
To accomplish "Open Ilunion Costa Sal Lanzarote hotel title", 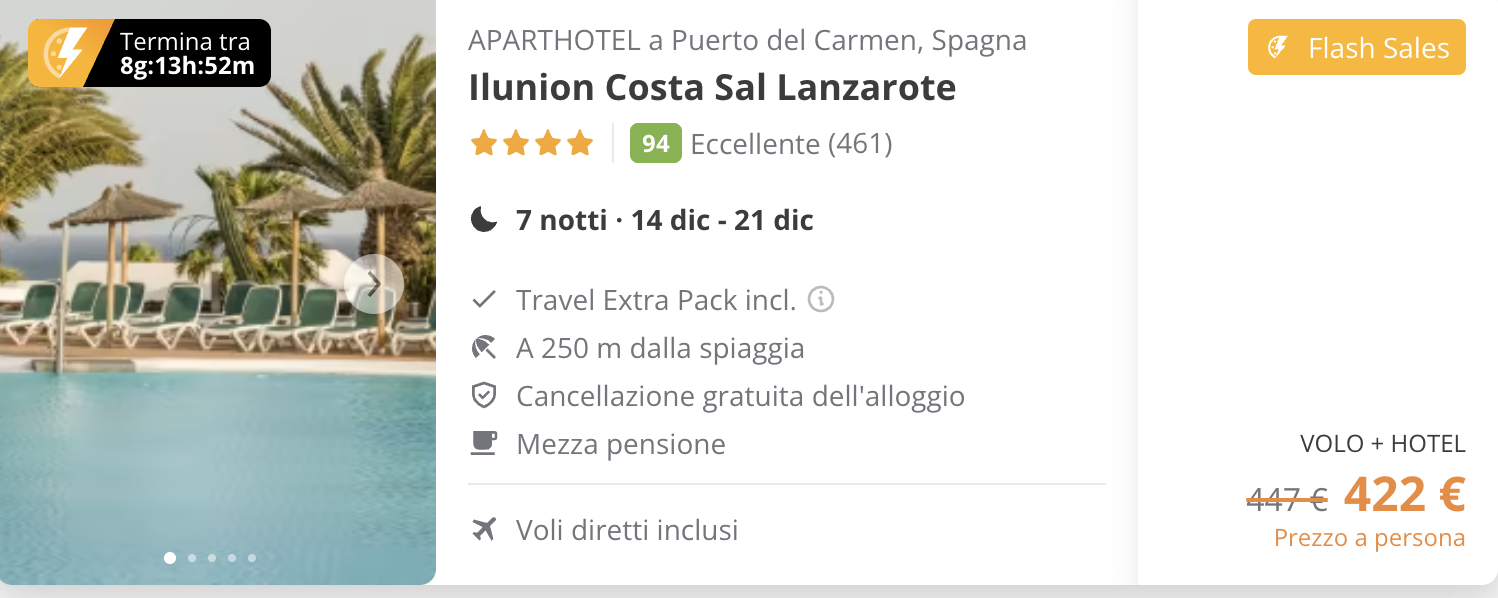I will pyautogui.click(x=712, y=88).
